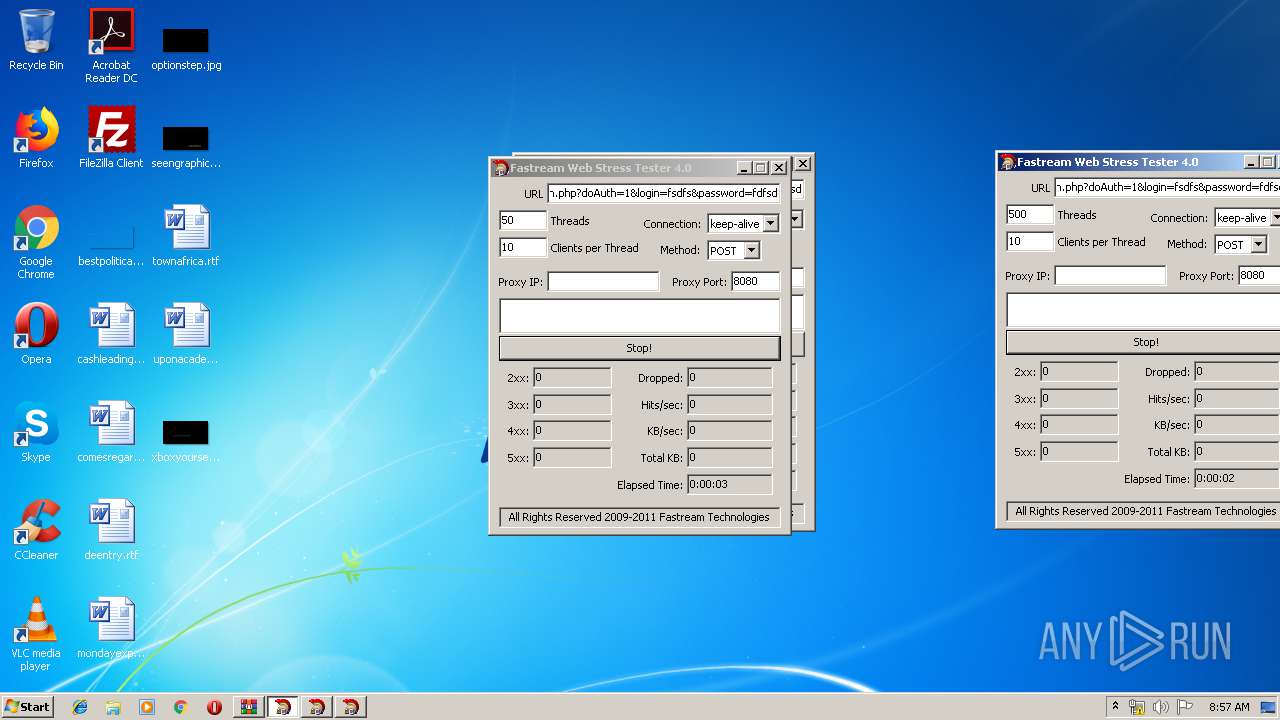Select the xboxyourse desktop file
Screen dimensions: 1280x720
pos(186,440)
